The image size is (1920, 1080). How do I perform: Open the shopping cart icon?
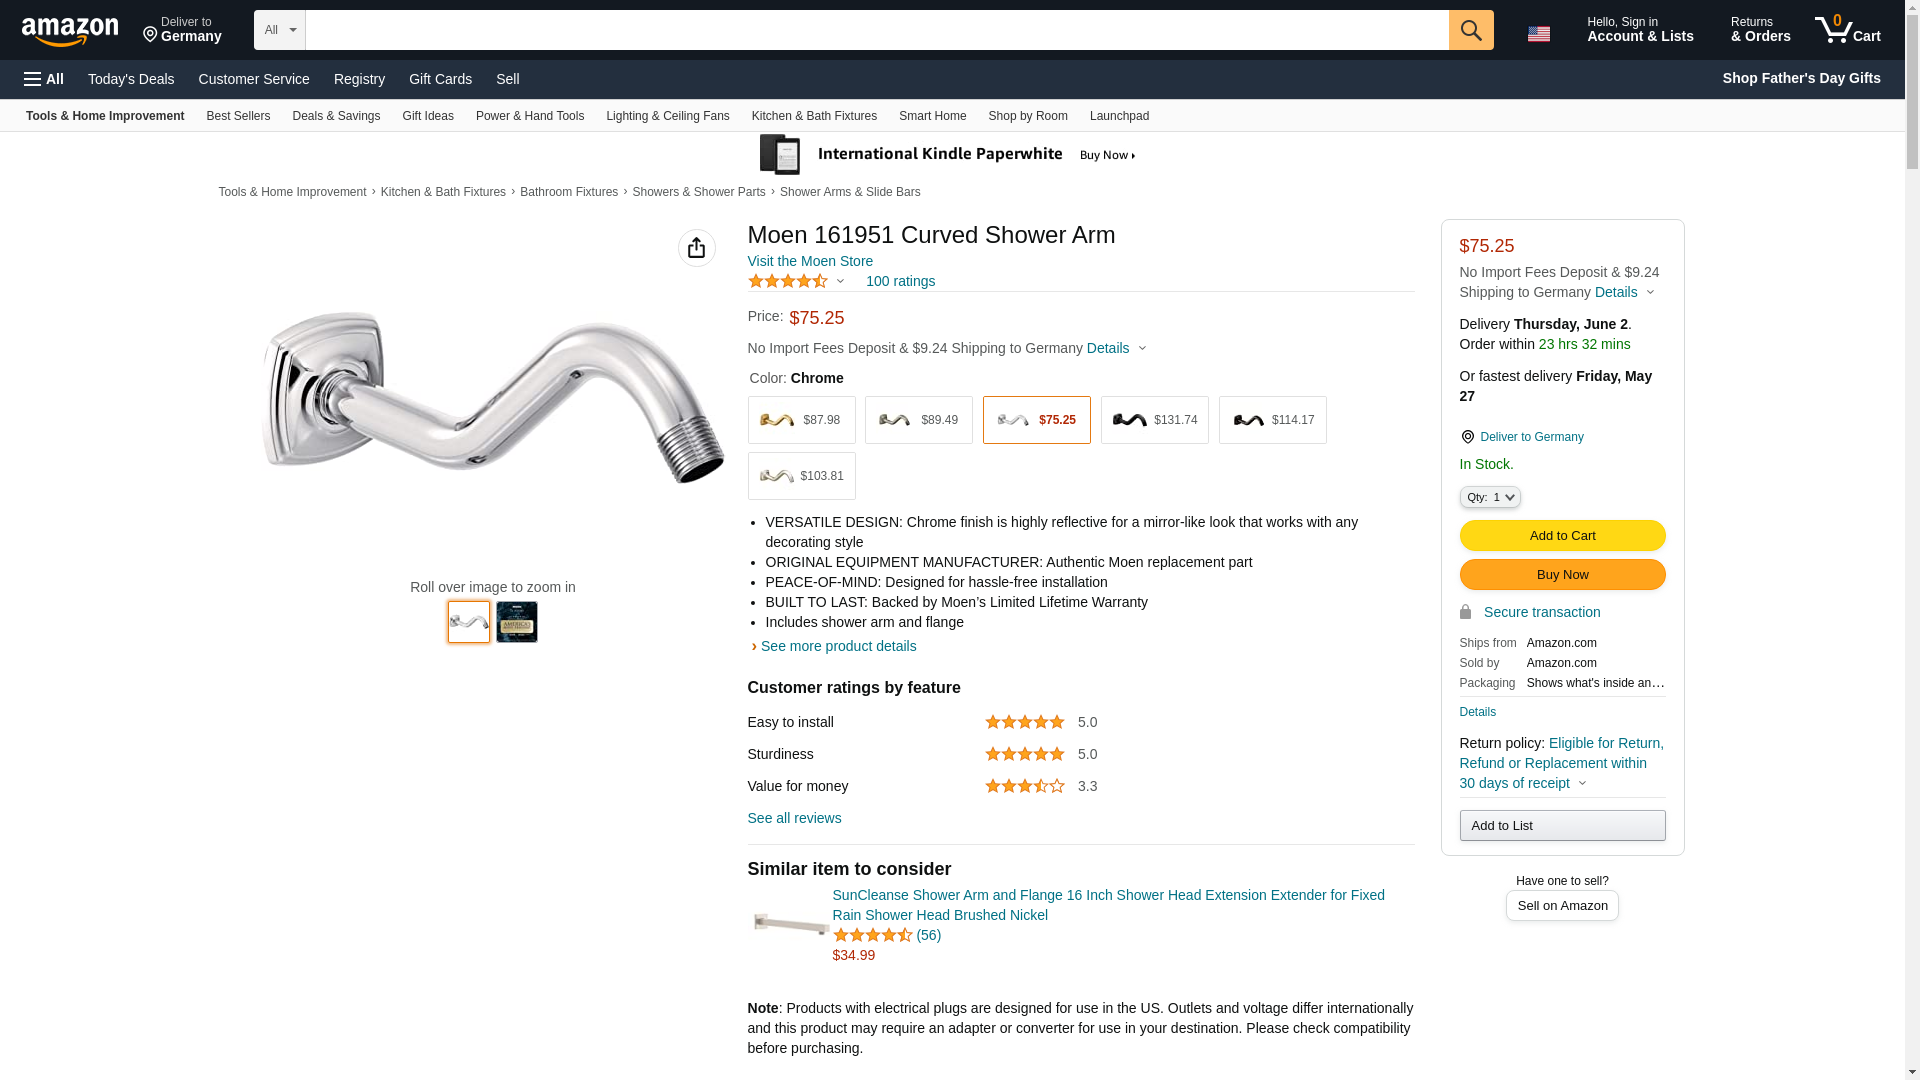(1847, 30)
